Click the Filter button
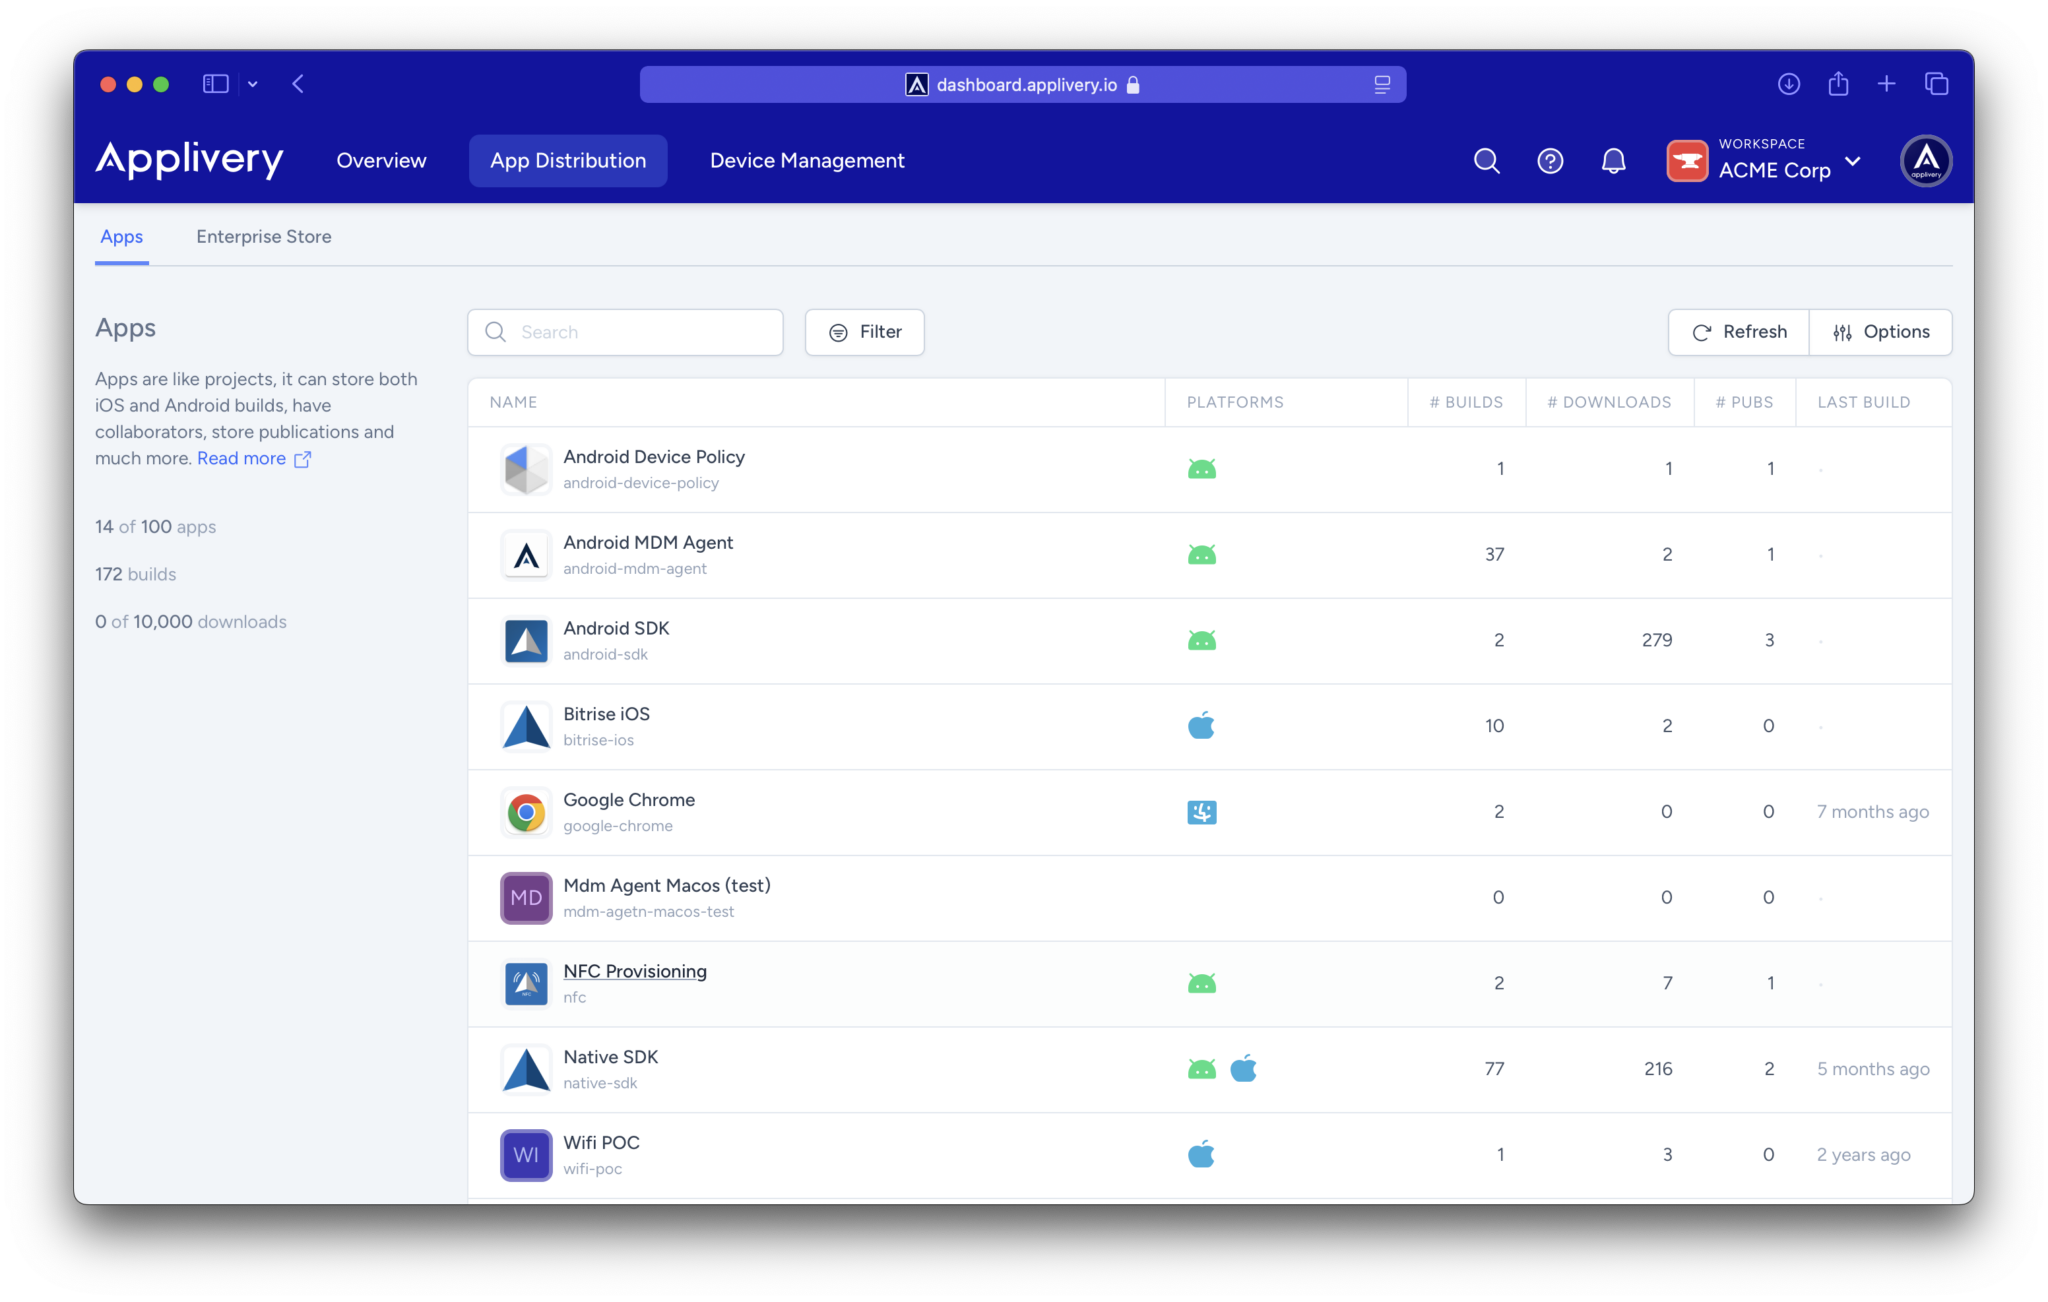This screenshot has width=2048, height=1302. [x=864, y=332]
